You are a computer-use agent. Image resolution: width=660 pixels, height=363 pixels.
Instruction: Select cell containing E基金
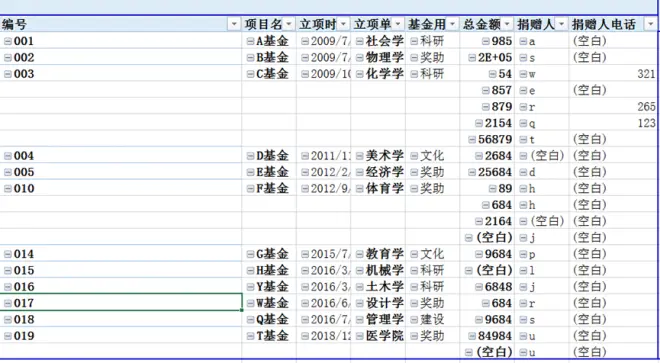click(269, 172)
